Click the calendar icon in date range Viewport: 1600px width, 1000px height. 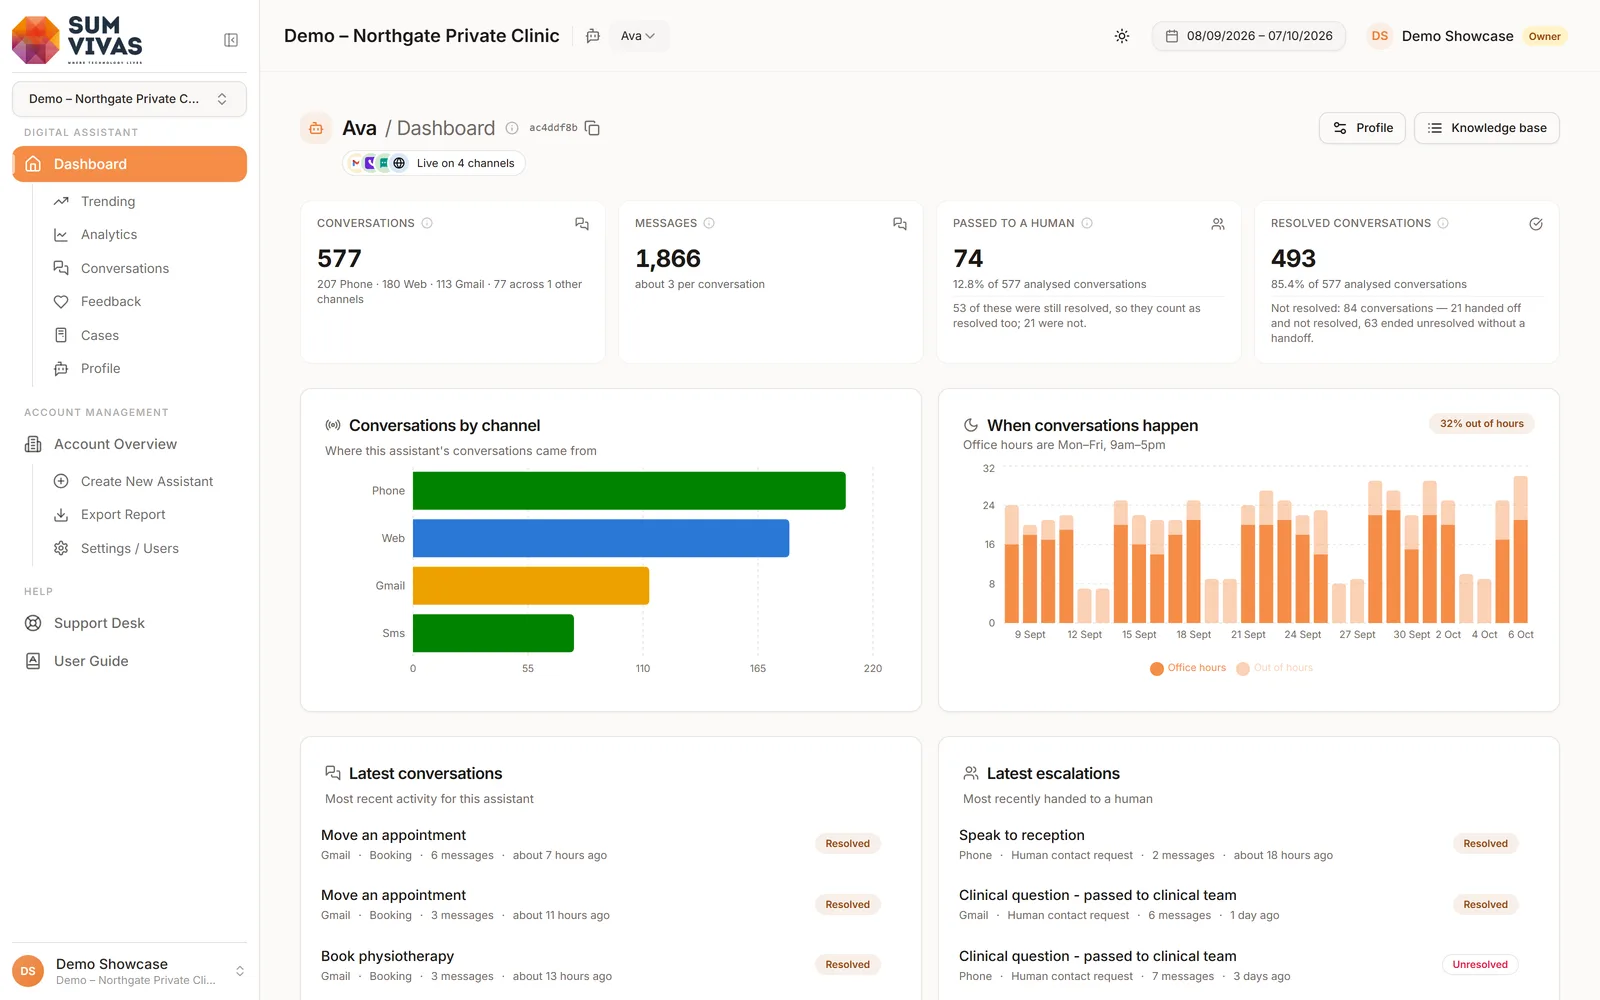tap(1172, 36)
